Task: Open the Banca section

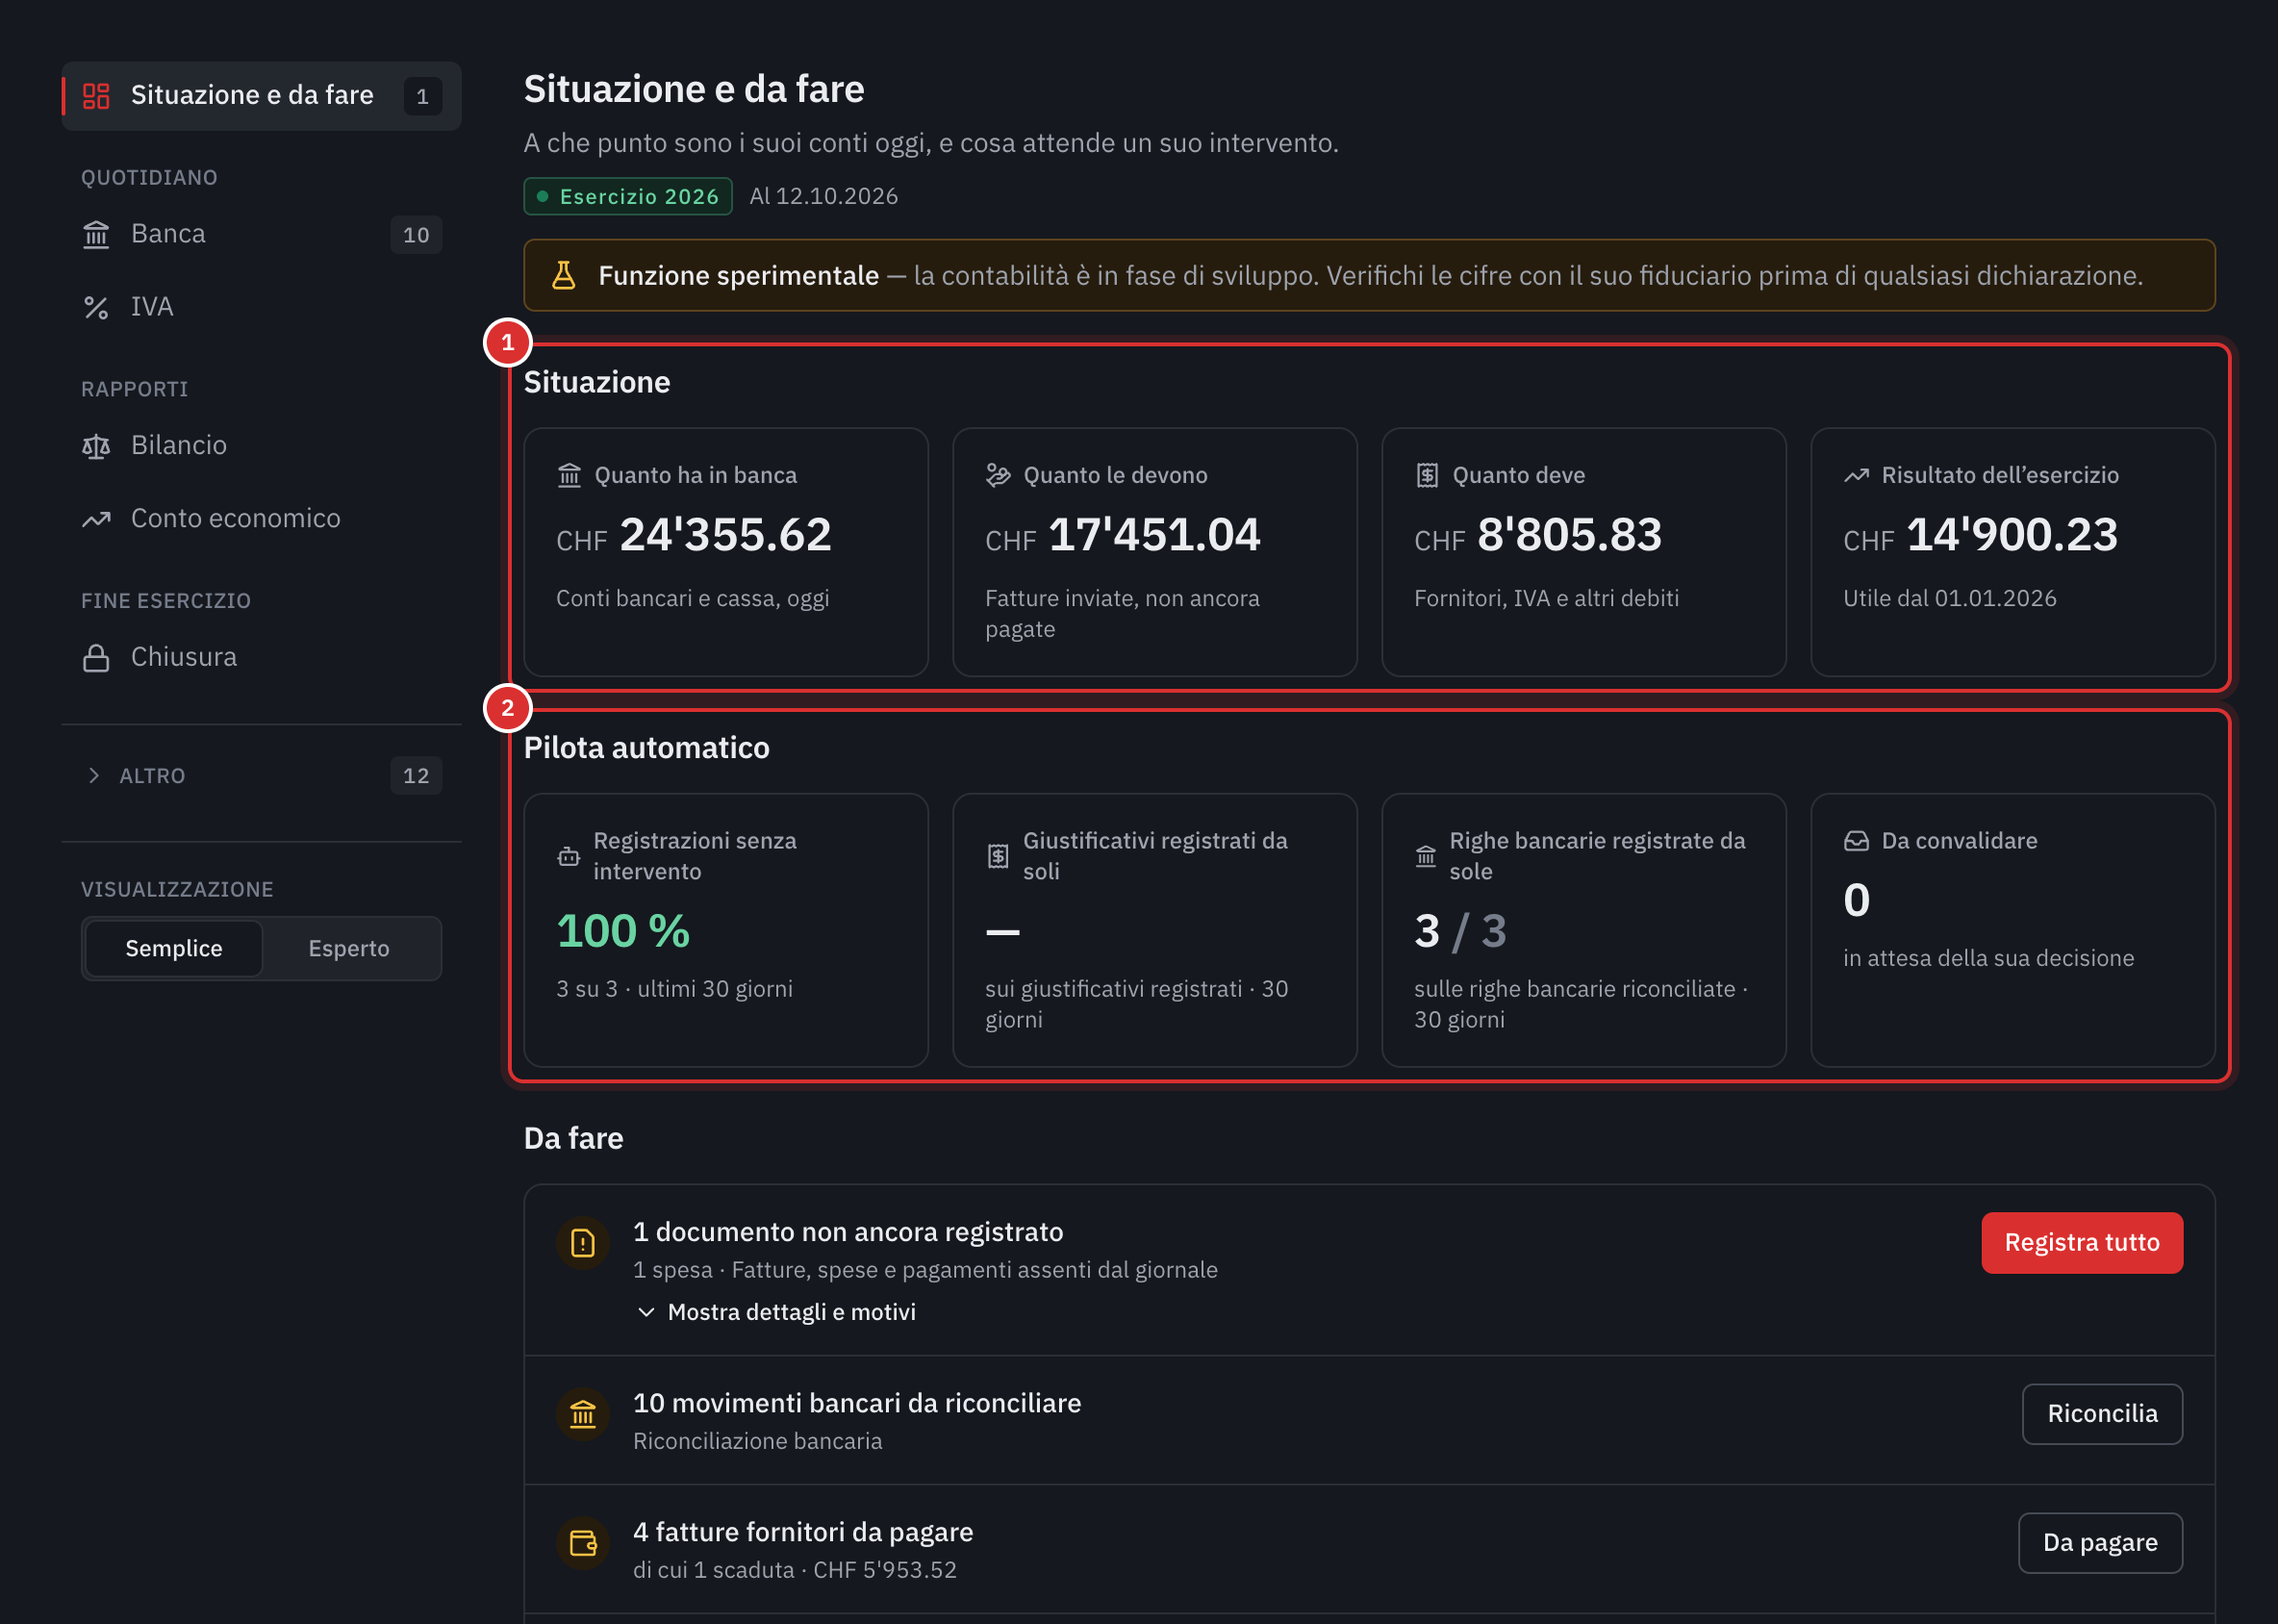Action: 261,235
